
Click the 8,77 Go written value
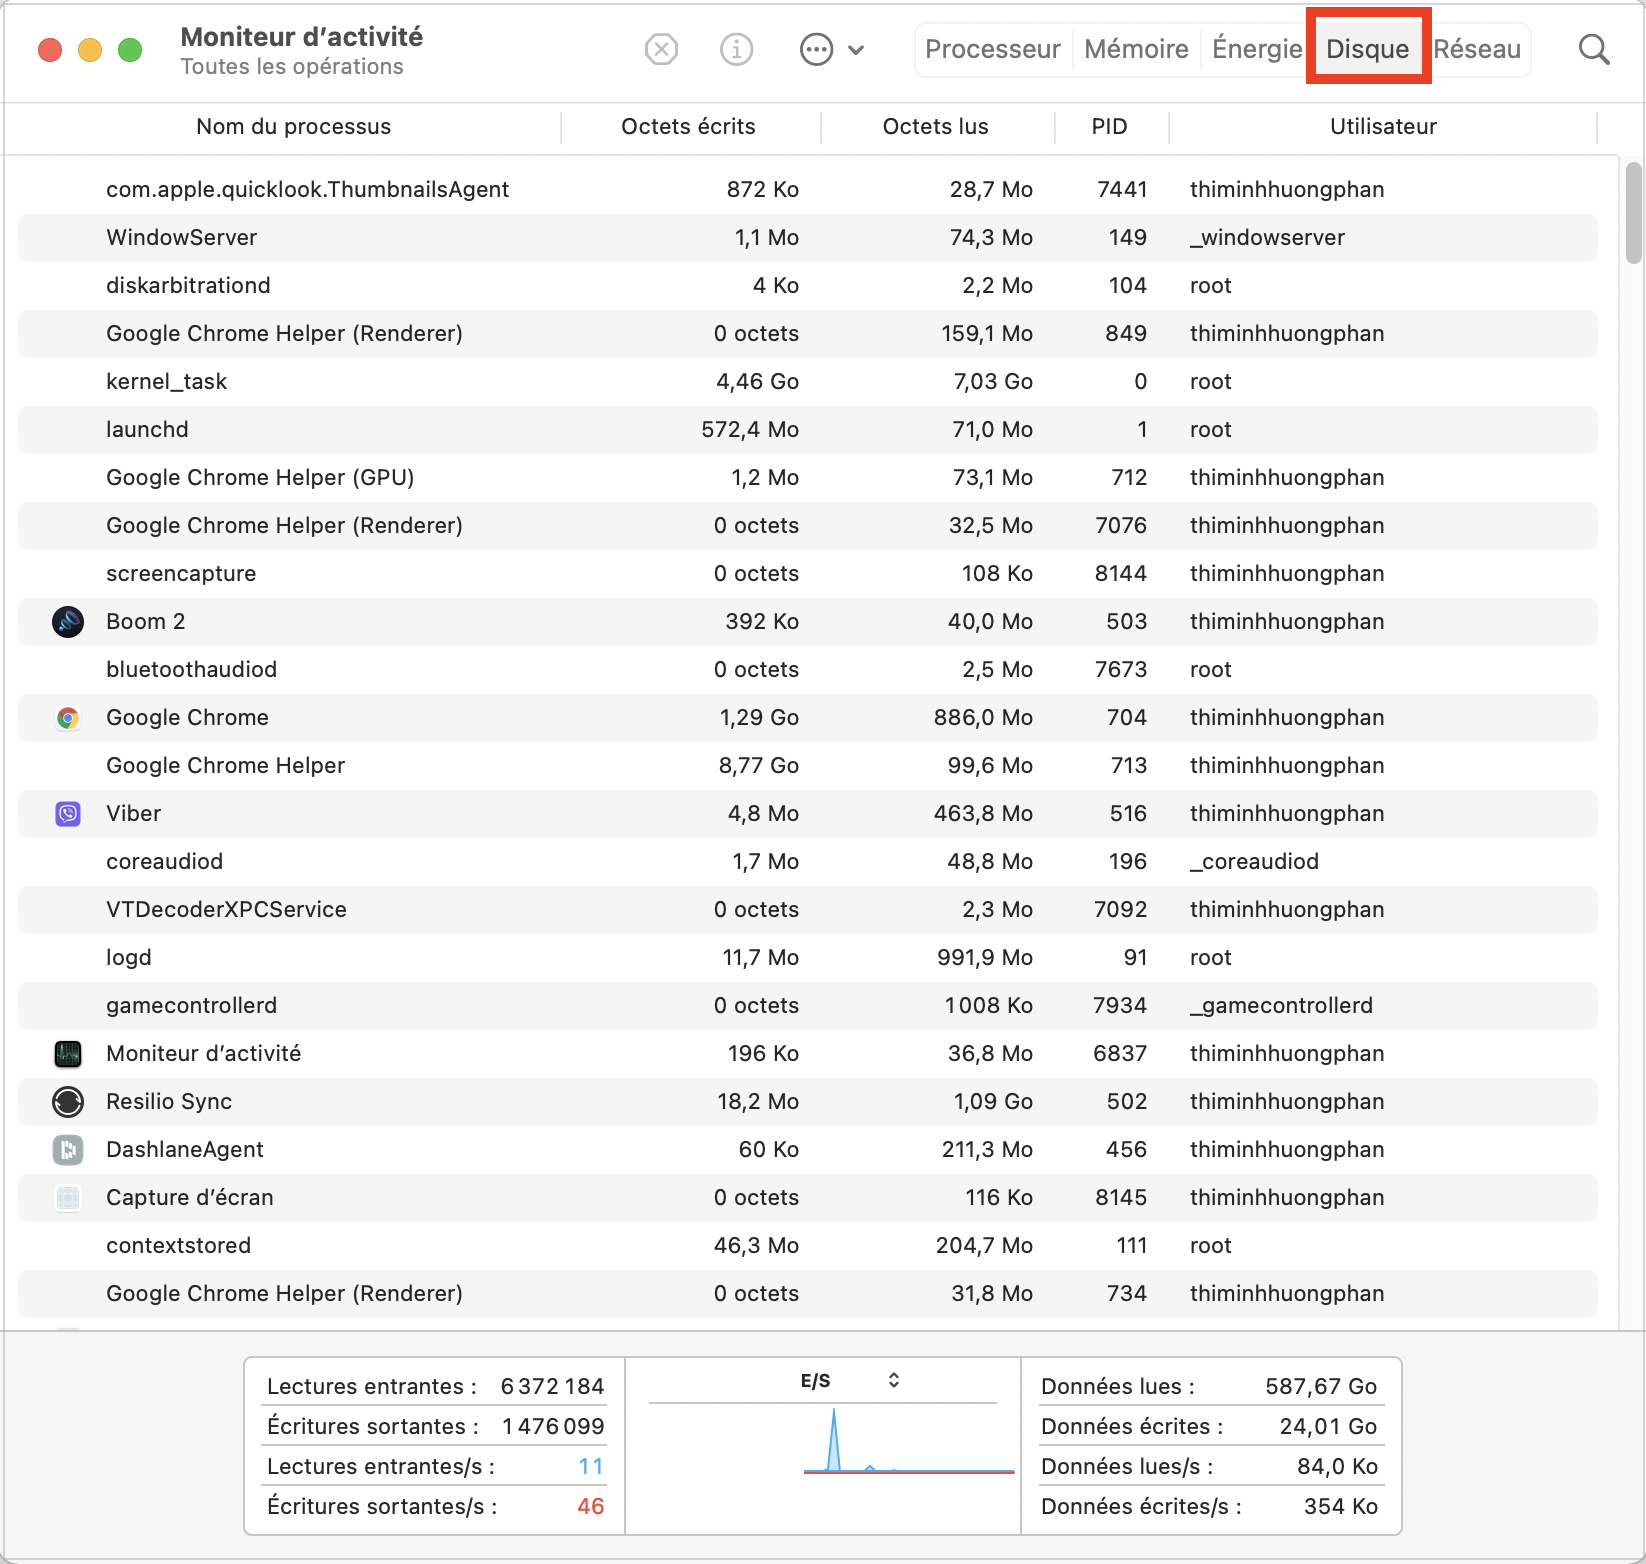pos(758,766)
